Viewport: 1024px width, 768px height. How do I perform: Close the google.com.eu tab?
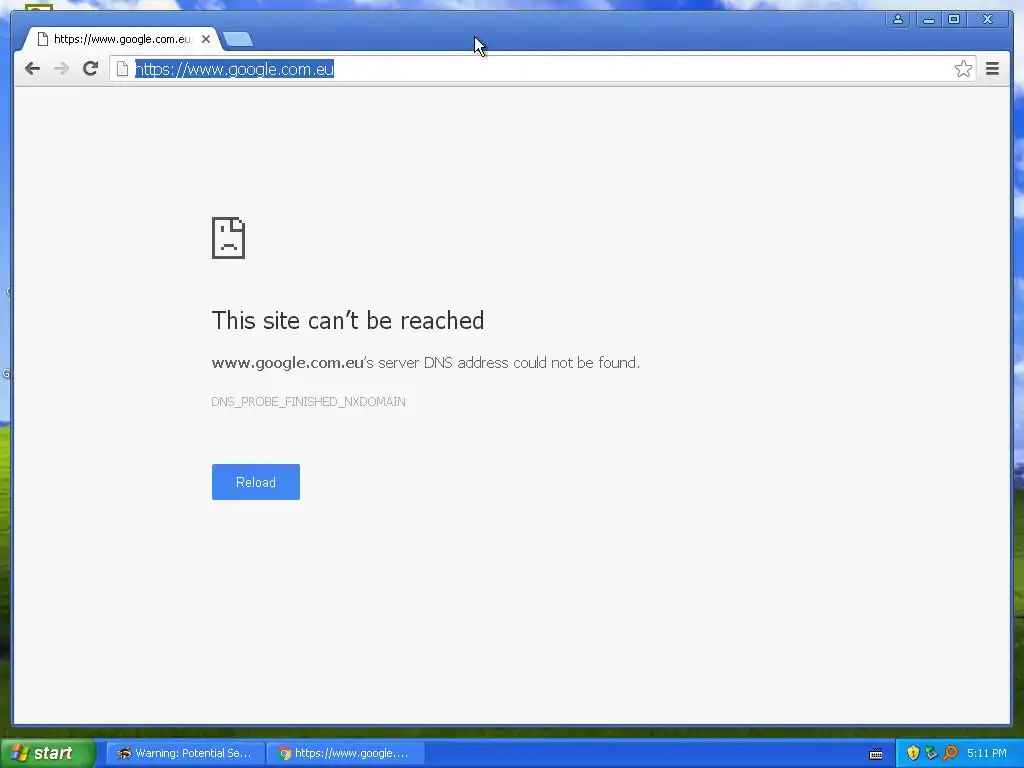click(206, 39)
